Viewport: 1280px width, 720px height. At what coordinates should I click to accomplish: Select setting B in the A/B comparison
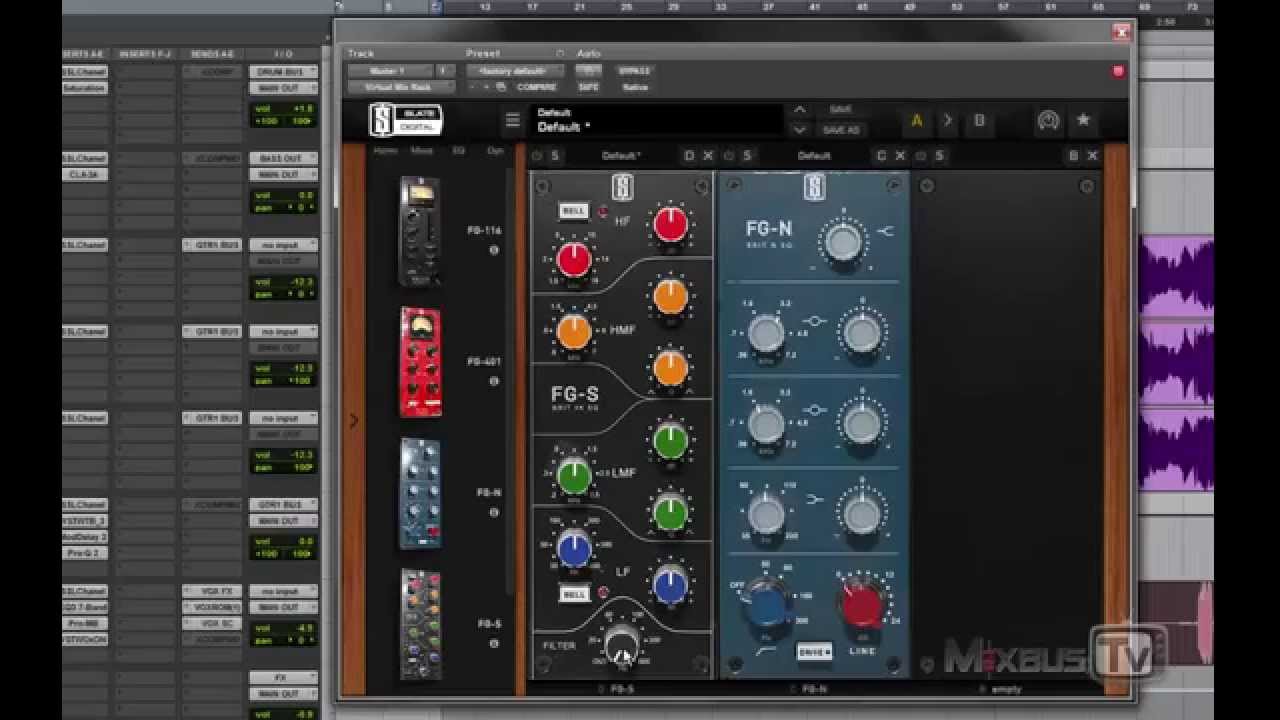click(x=979, y=121)
